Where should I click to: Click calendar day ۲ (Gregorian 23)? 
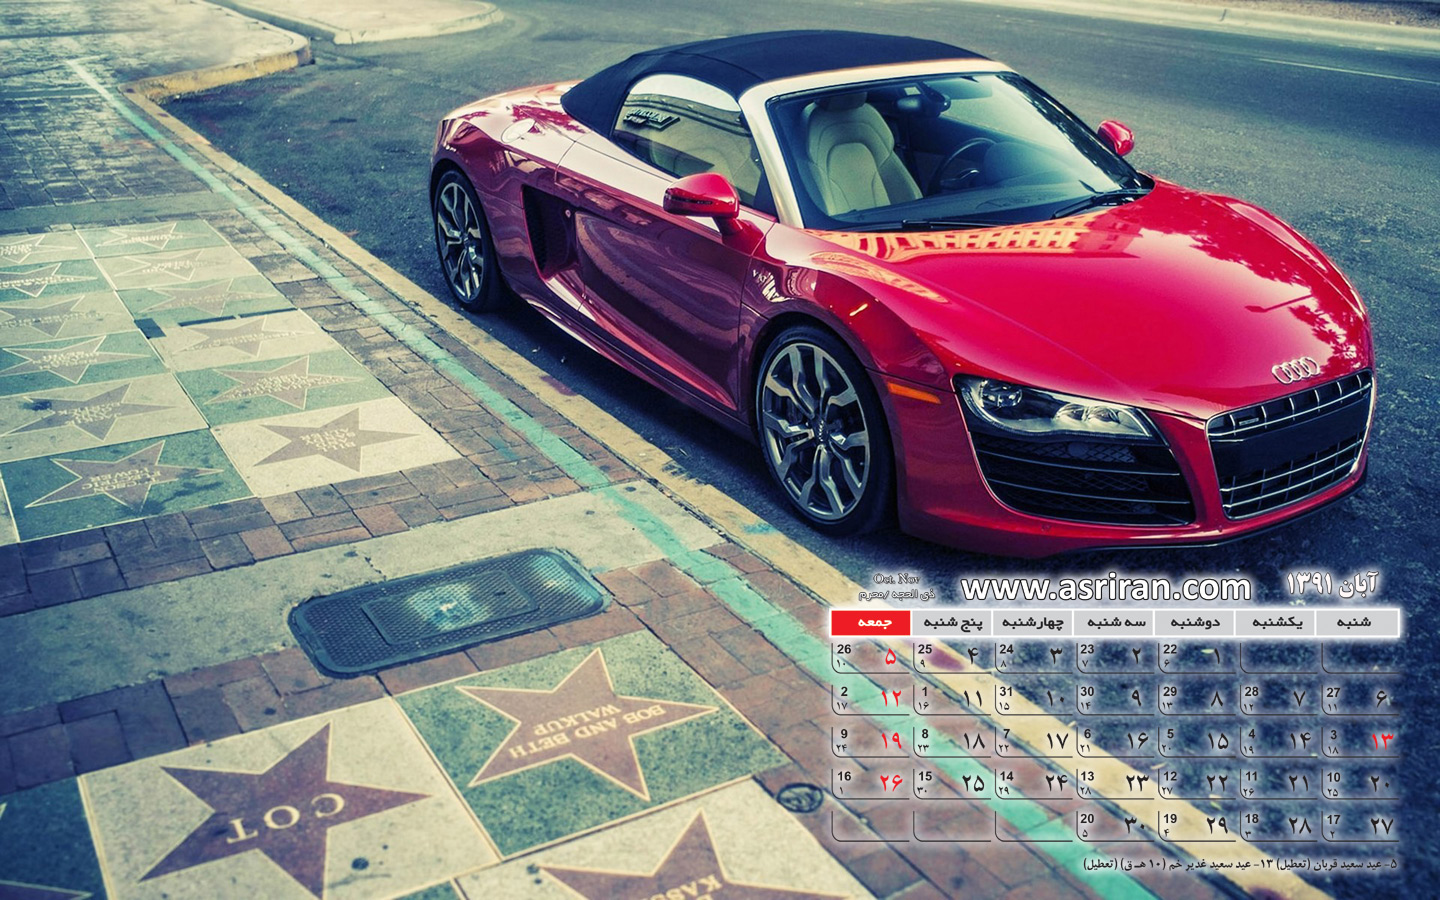coord(1117,657)
